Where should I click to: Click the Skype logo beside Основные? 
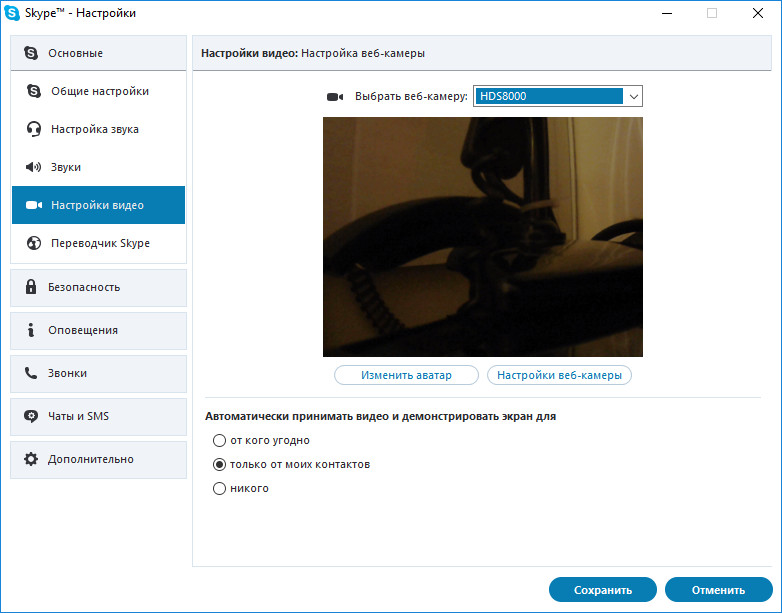tap(31, 53)
